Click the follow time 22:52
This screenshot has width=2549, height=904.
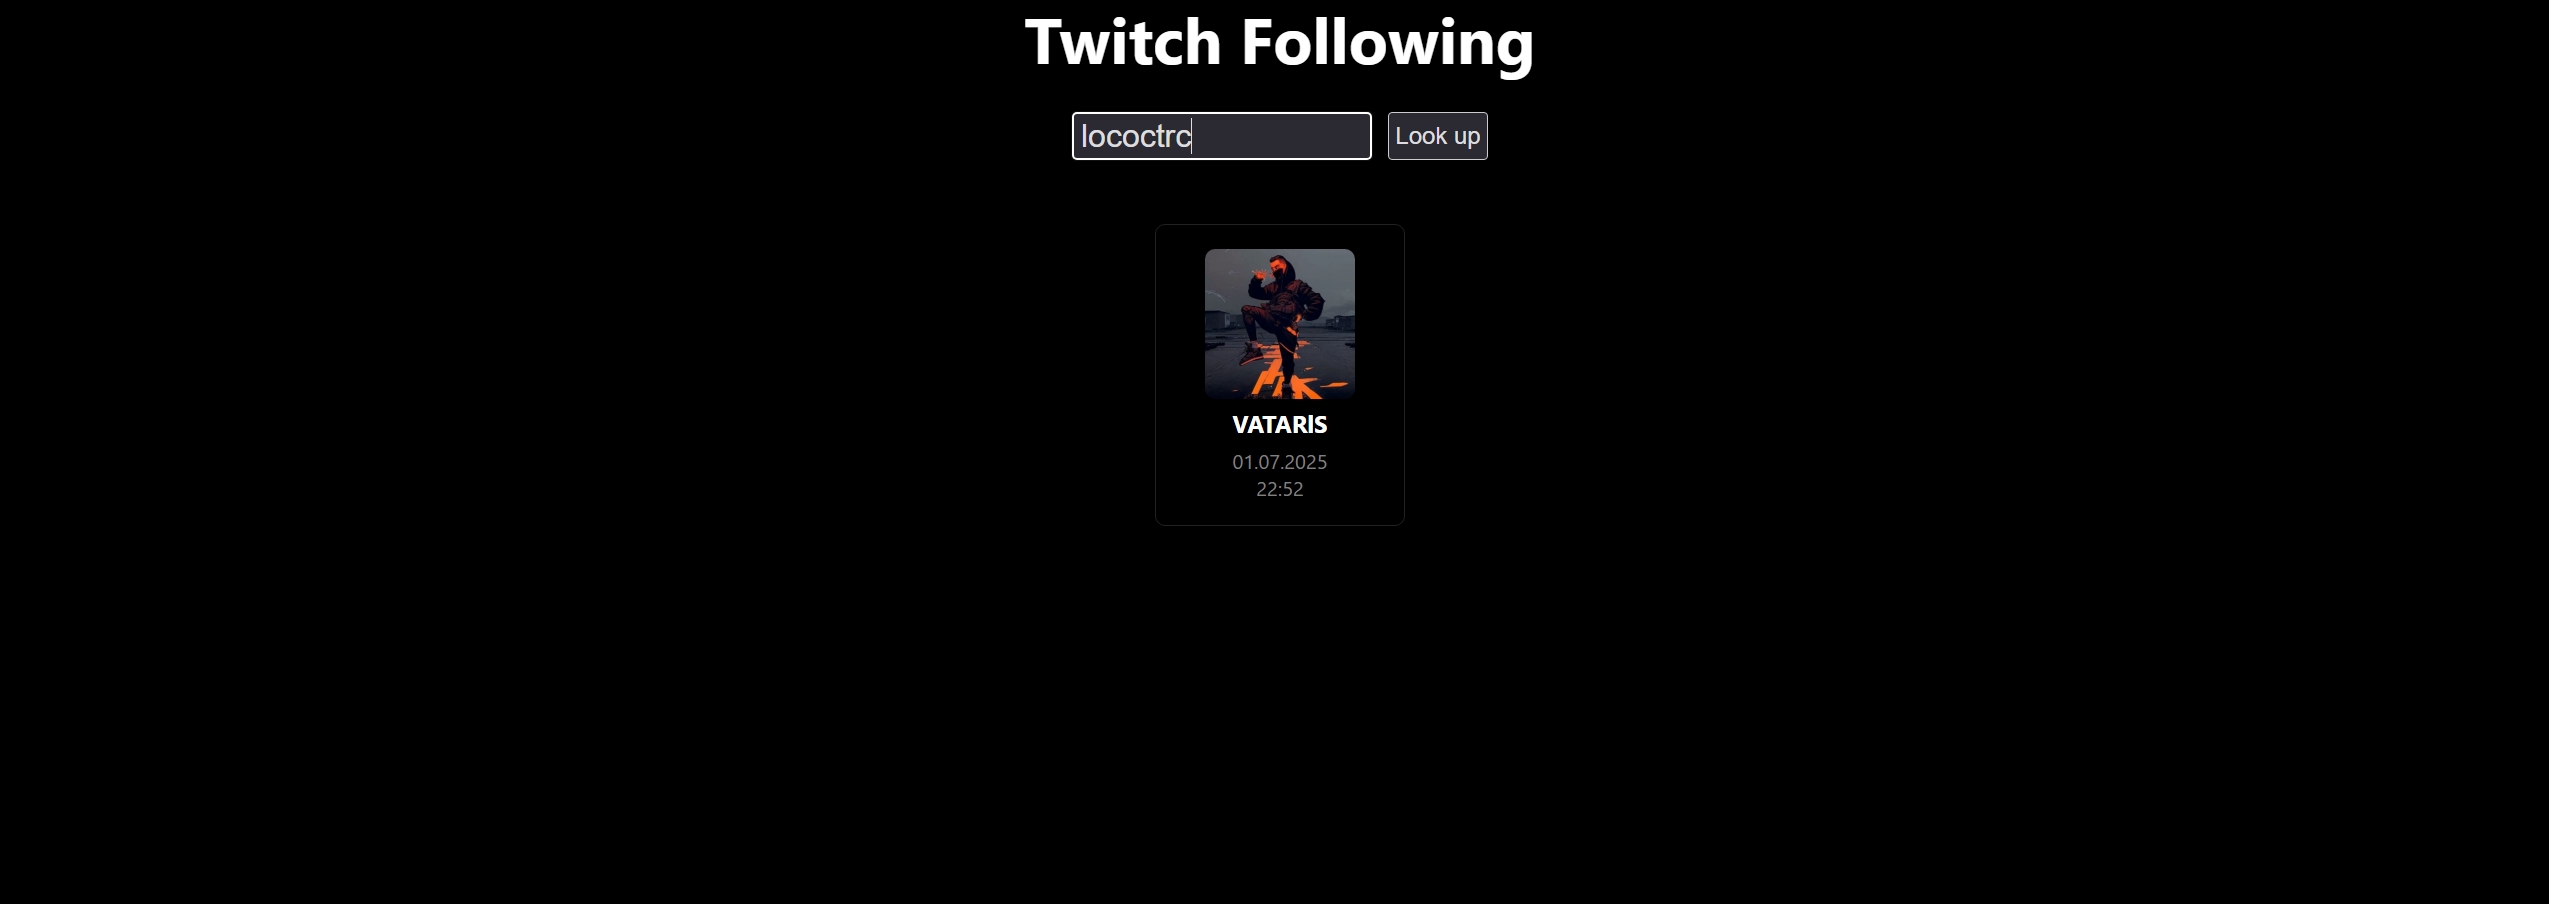click(1279, 489)
